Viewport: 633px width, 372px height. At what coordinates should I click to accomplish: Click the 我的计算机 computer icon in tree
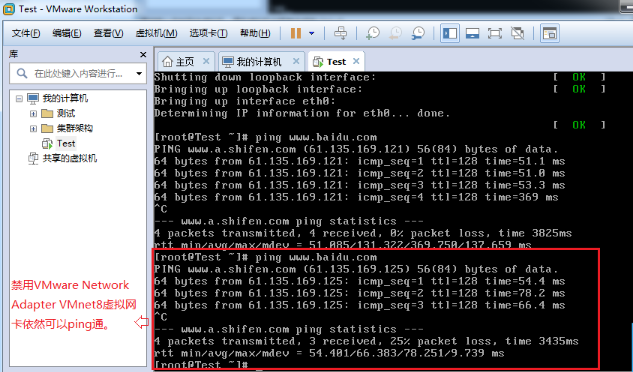click(33, 98)
